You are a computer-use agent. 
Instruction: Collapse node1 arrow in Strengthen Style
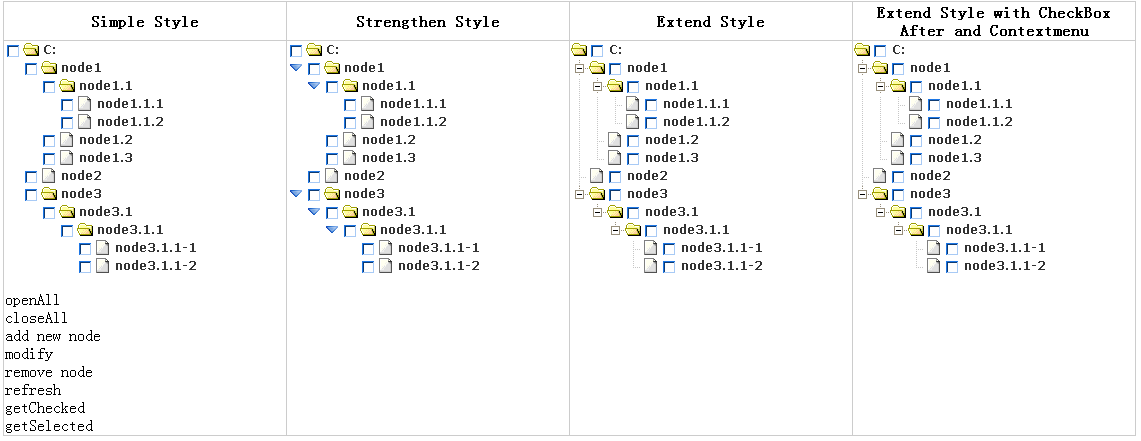(296, 68)
